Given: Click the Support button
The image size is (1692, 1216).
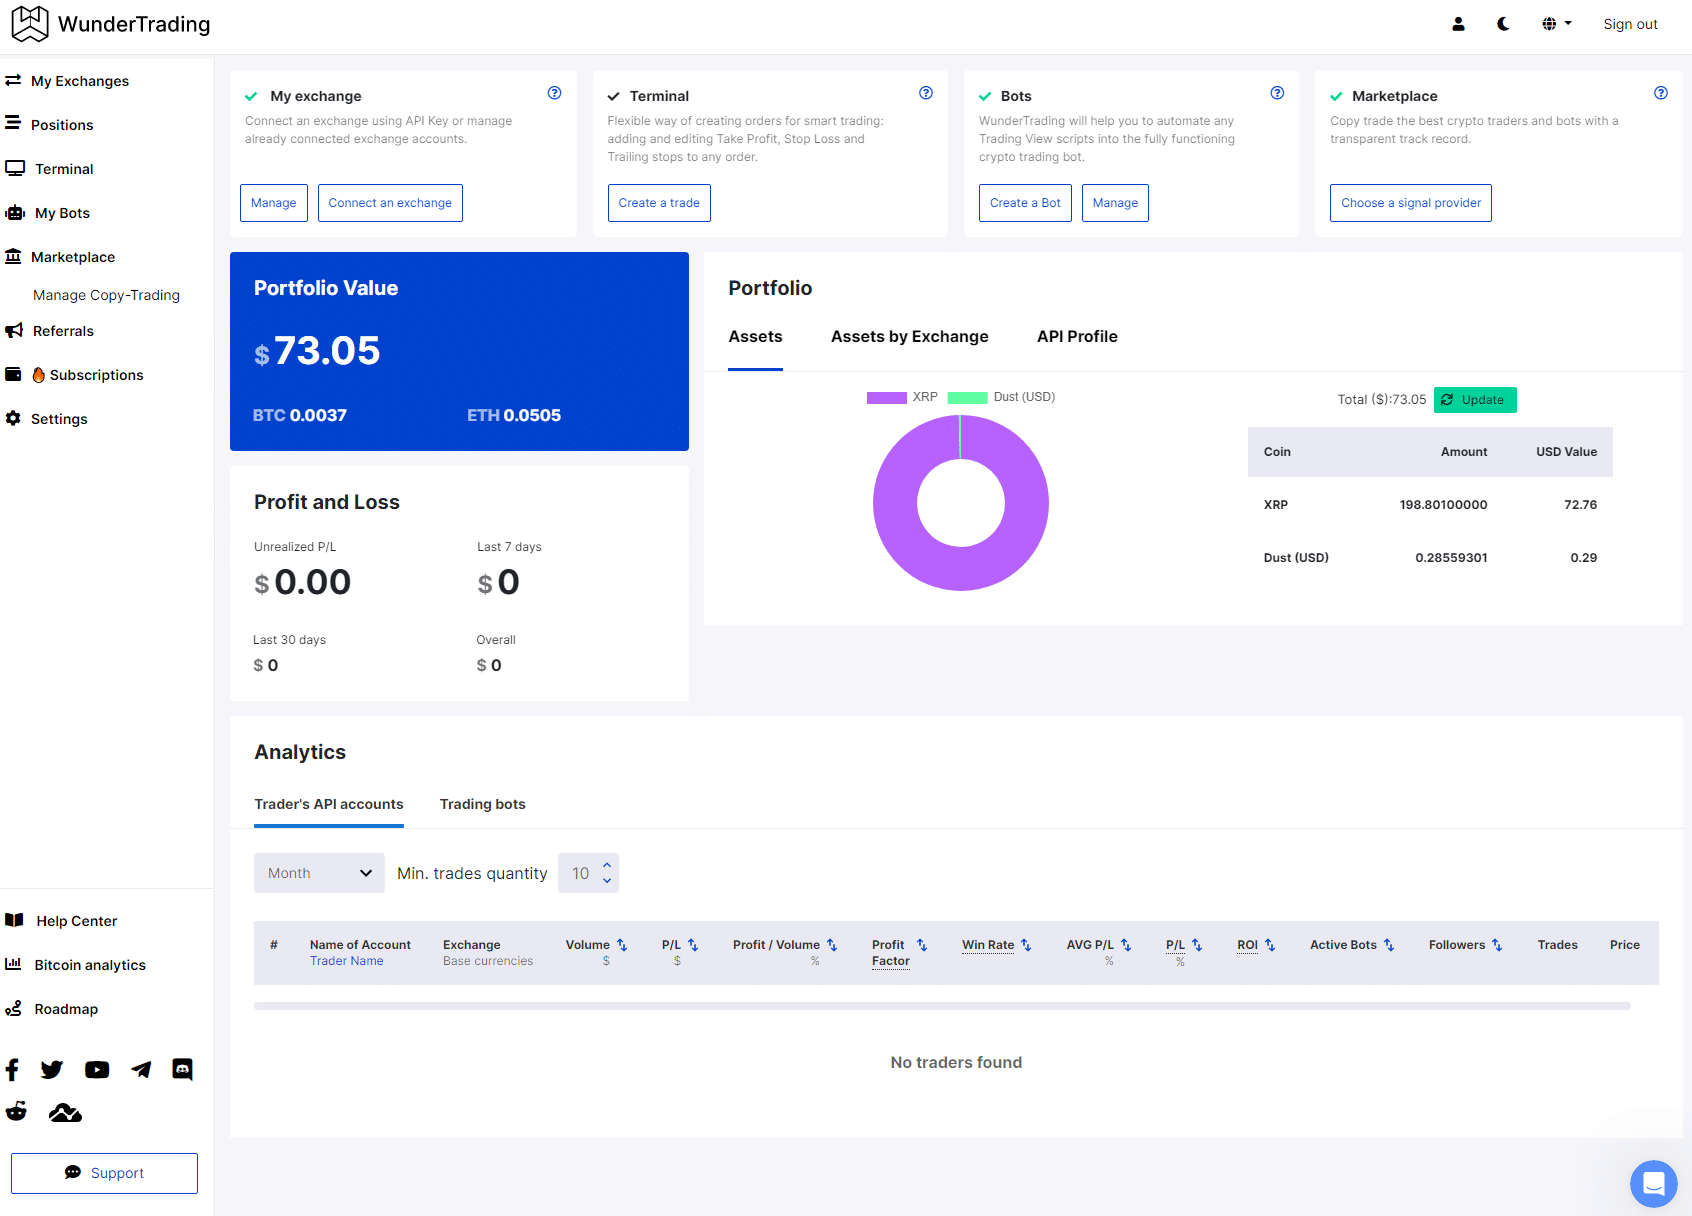Looking at the screenshot, I should 104,1173.
